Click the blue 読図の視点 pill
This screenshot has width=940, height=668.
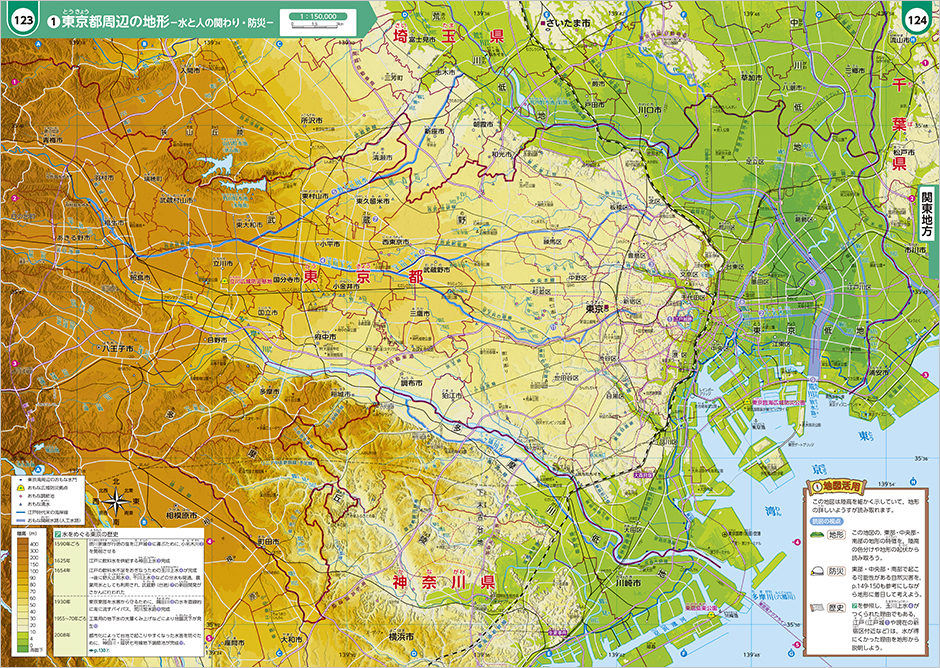[x=827, y=521]
